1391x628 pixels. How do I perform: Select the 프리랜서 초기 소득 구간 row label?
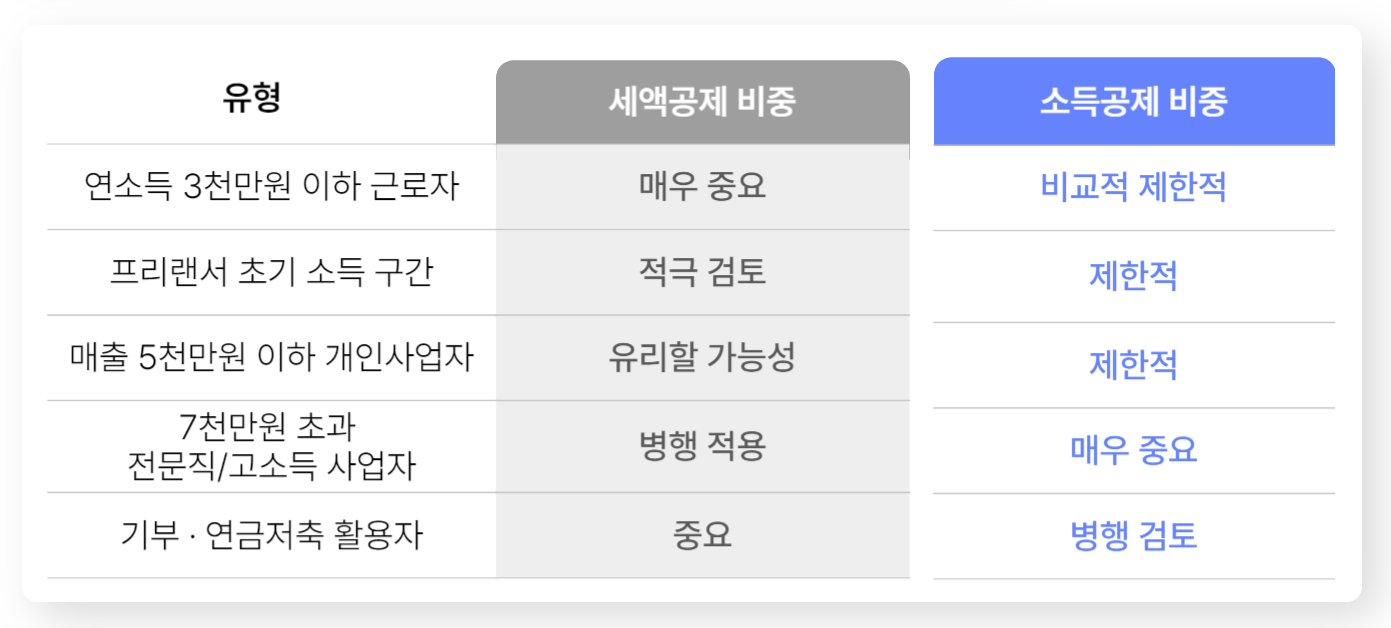click(x=271, y=272)
